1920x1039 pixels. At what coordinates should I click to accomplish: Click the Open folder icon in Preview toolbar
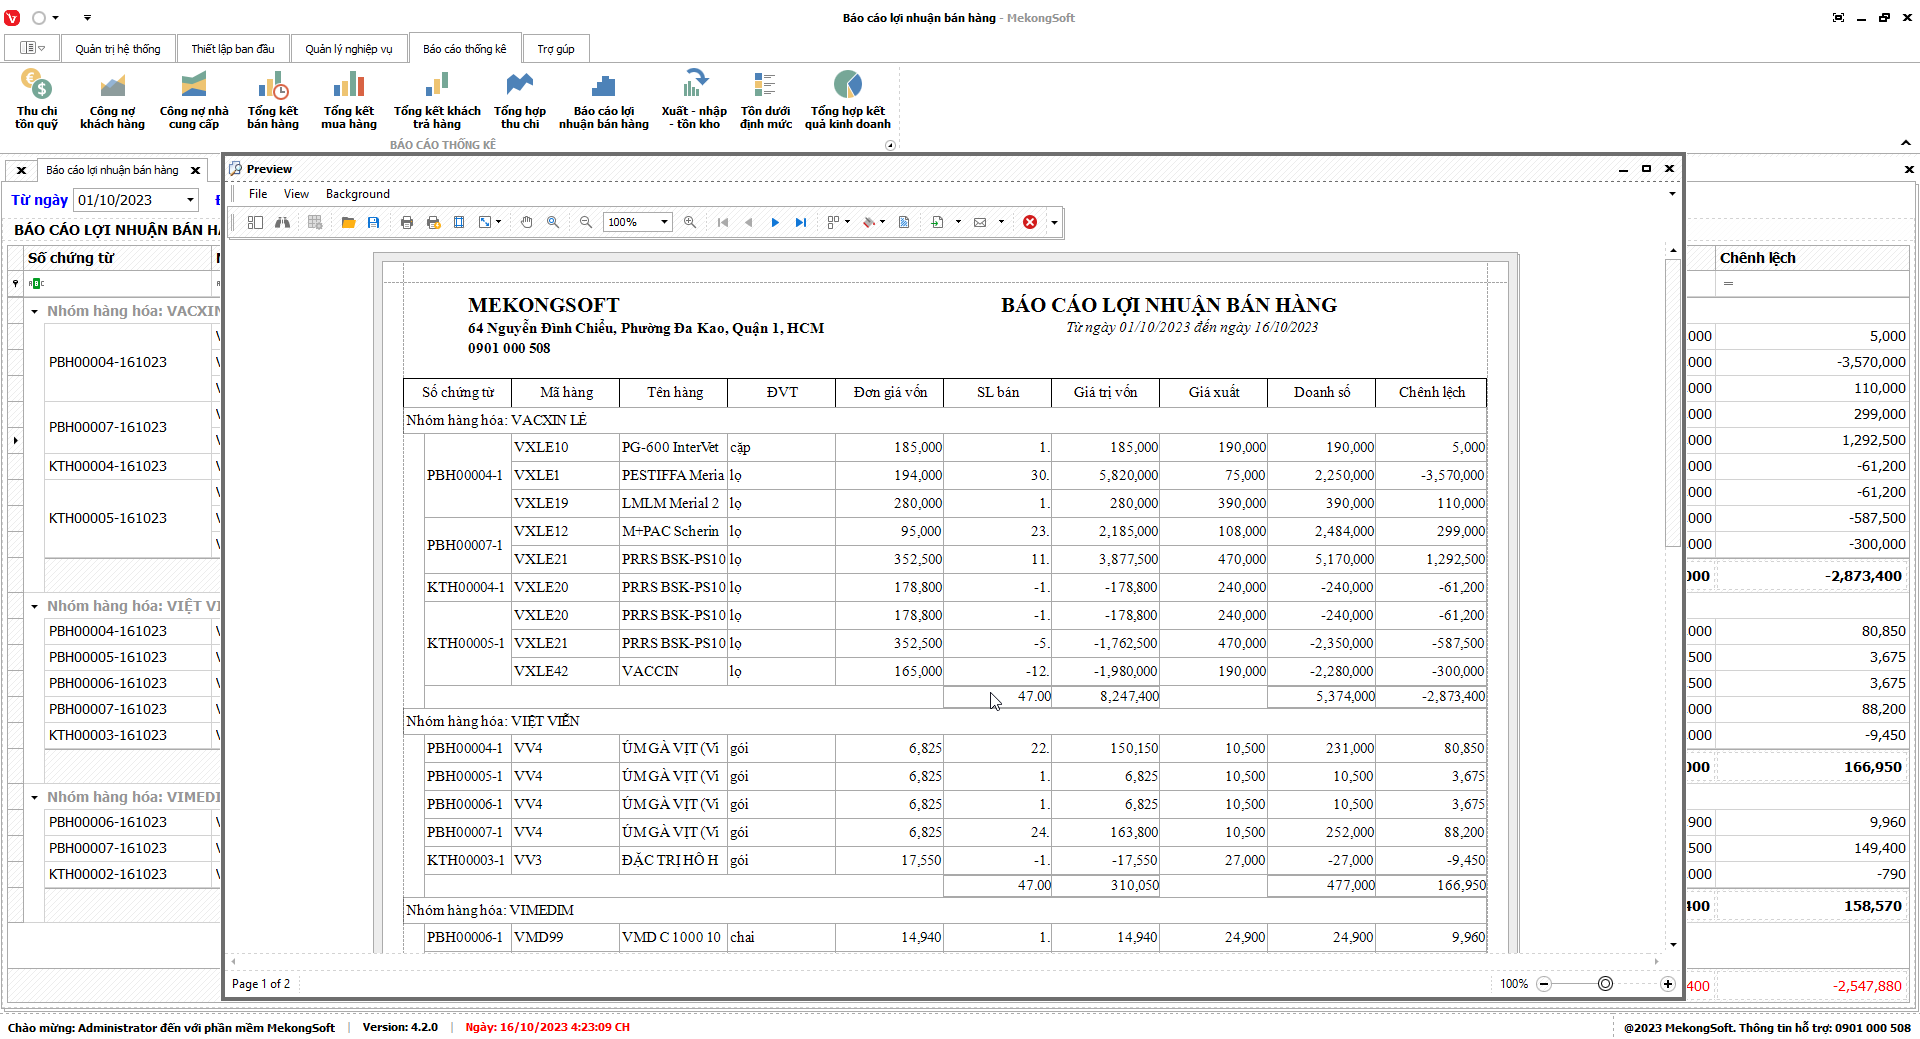[348, 222]
